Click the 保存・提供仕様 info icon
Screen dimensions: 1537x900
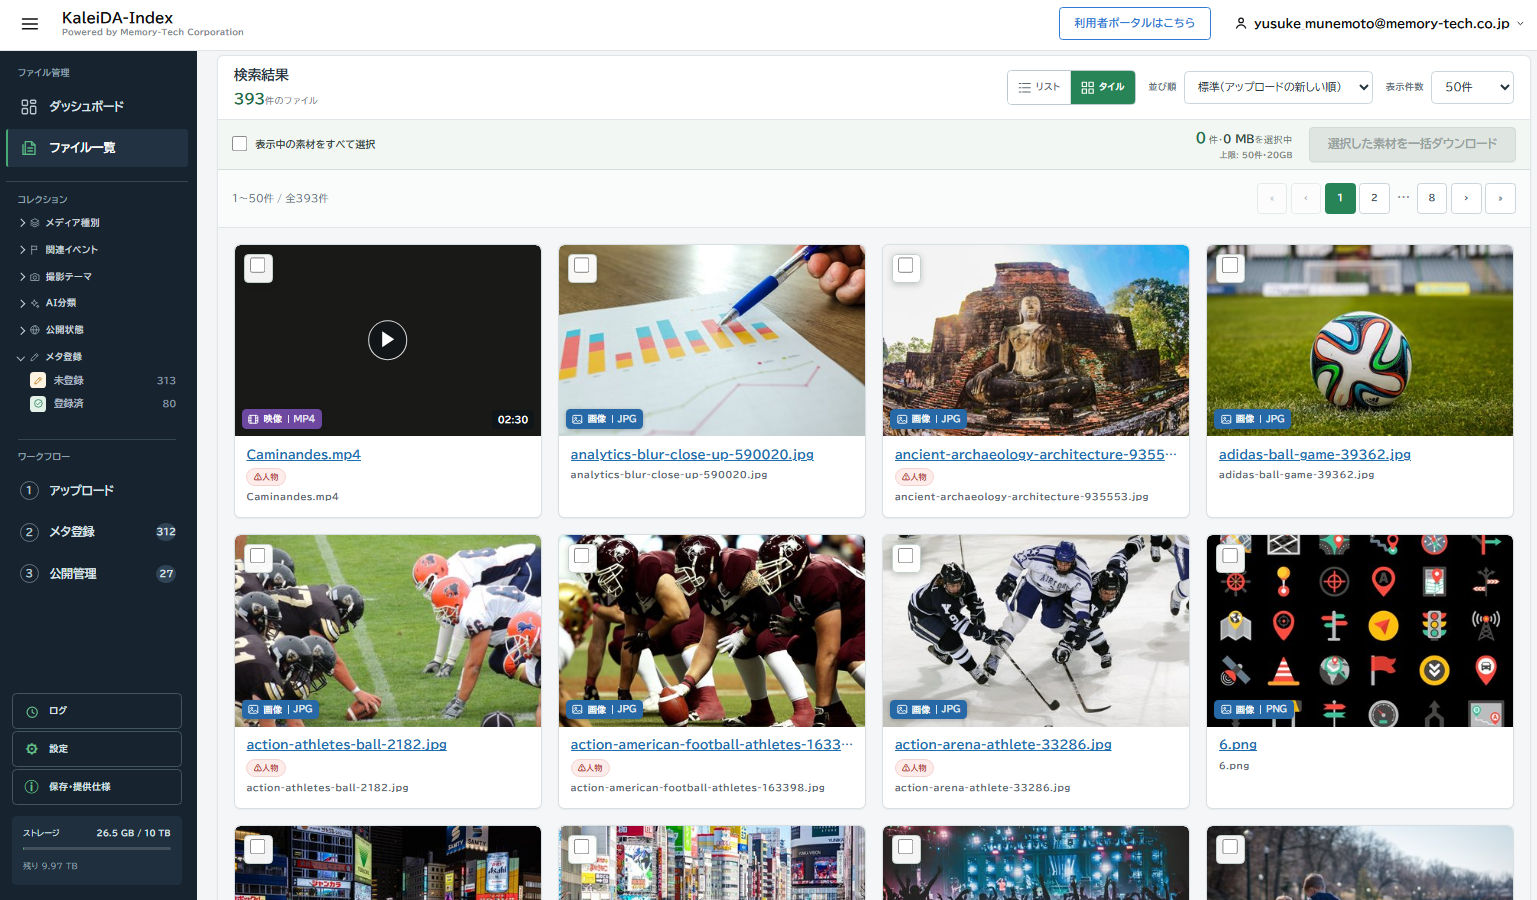coord(32,787)
